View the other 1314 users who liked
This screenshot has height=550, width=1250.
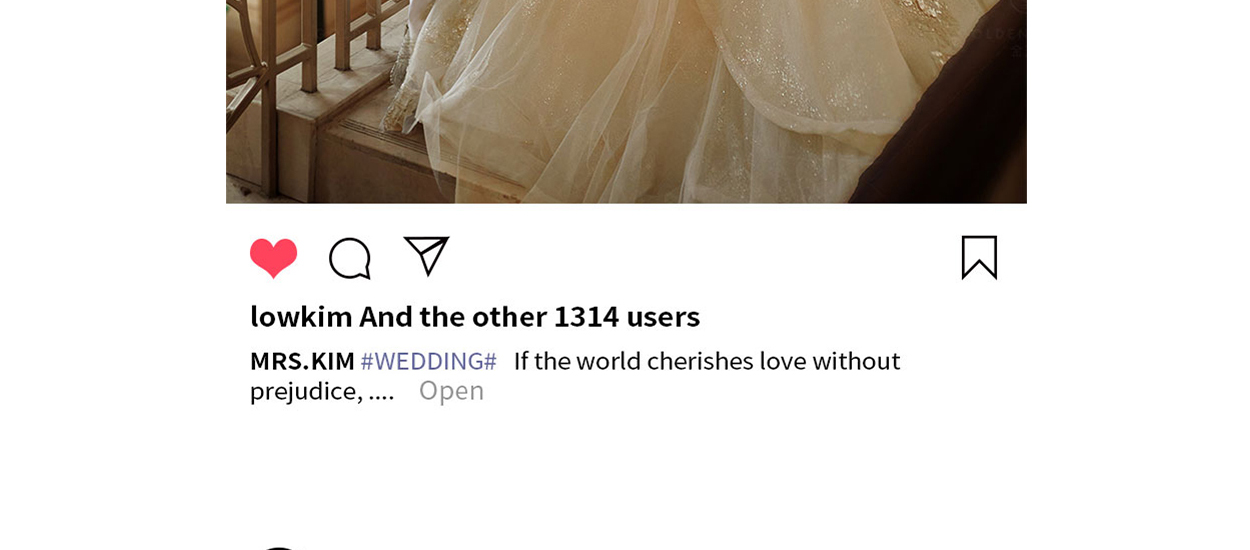(530, 316)
